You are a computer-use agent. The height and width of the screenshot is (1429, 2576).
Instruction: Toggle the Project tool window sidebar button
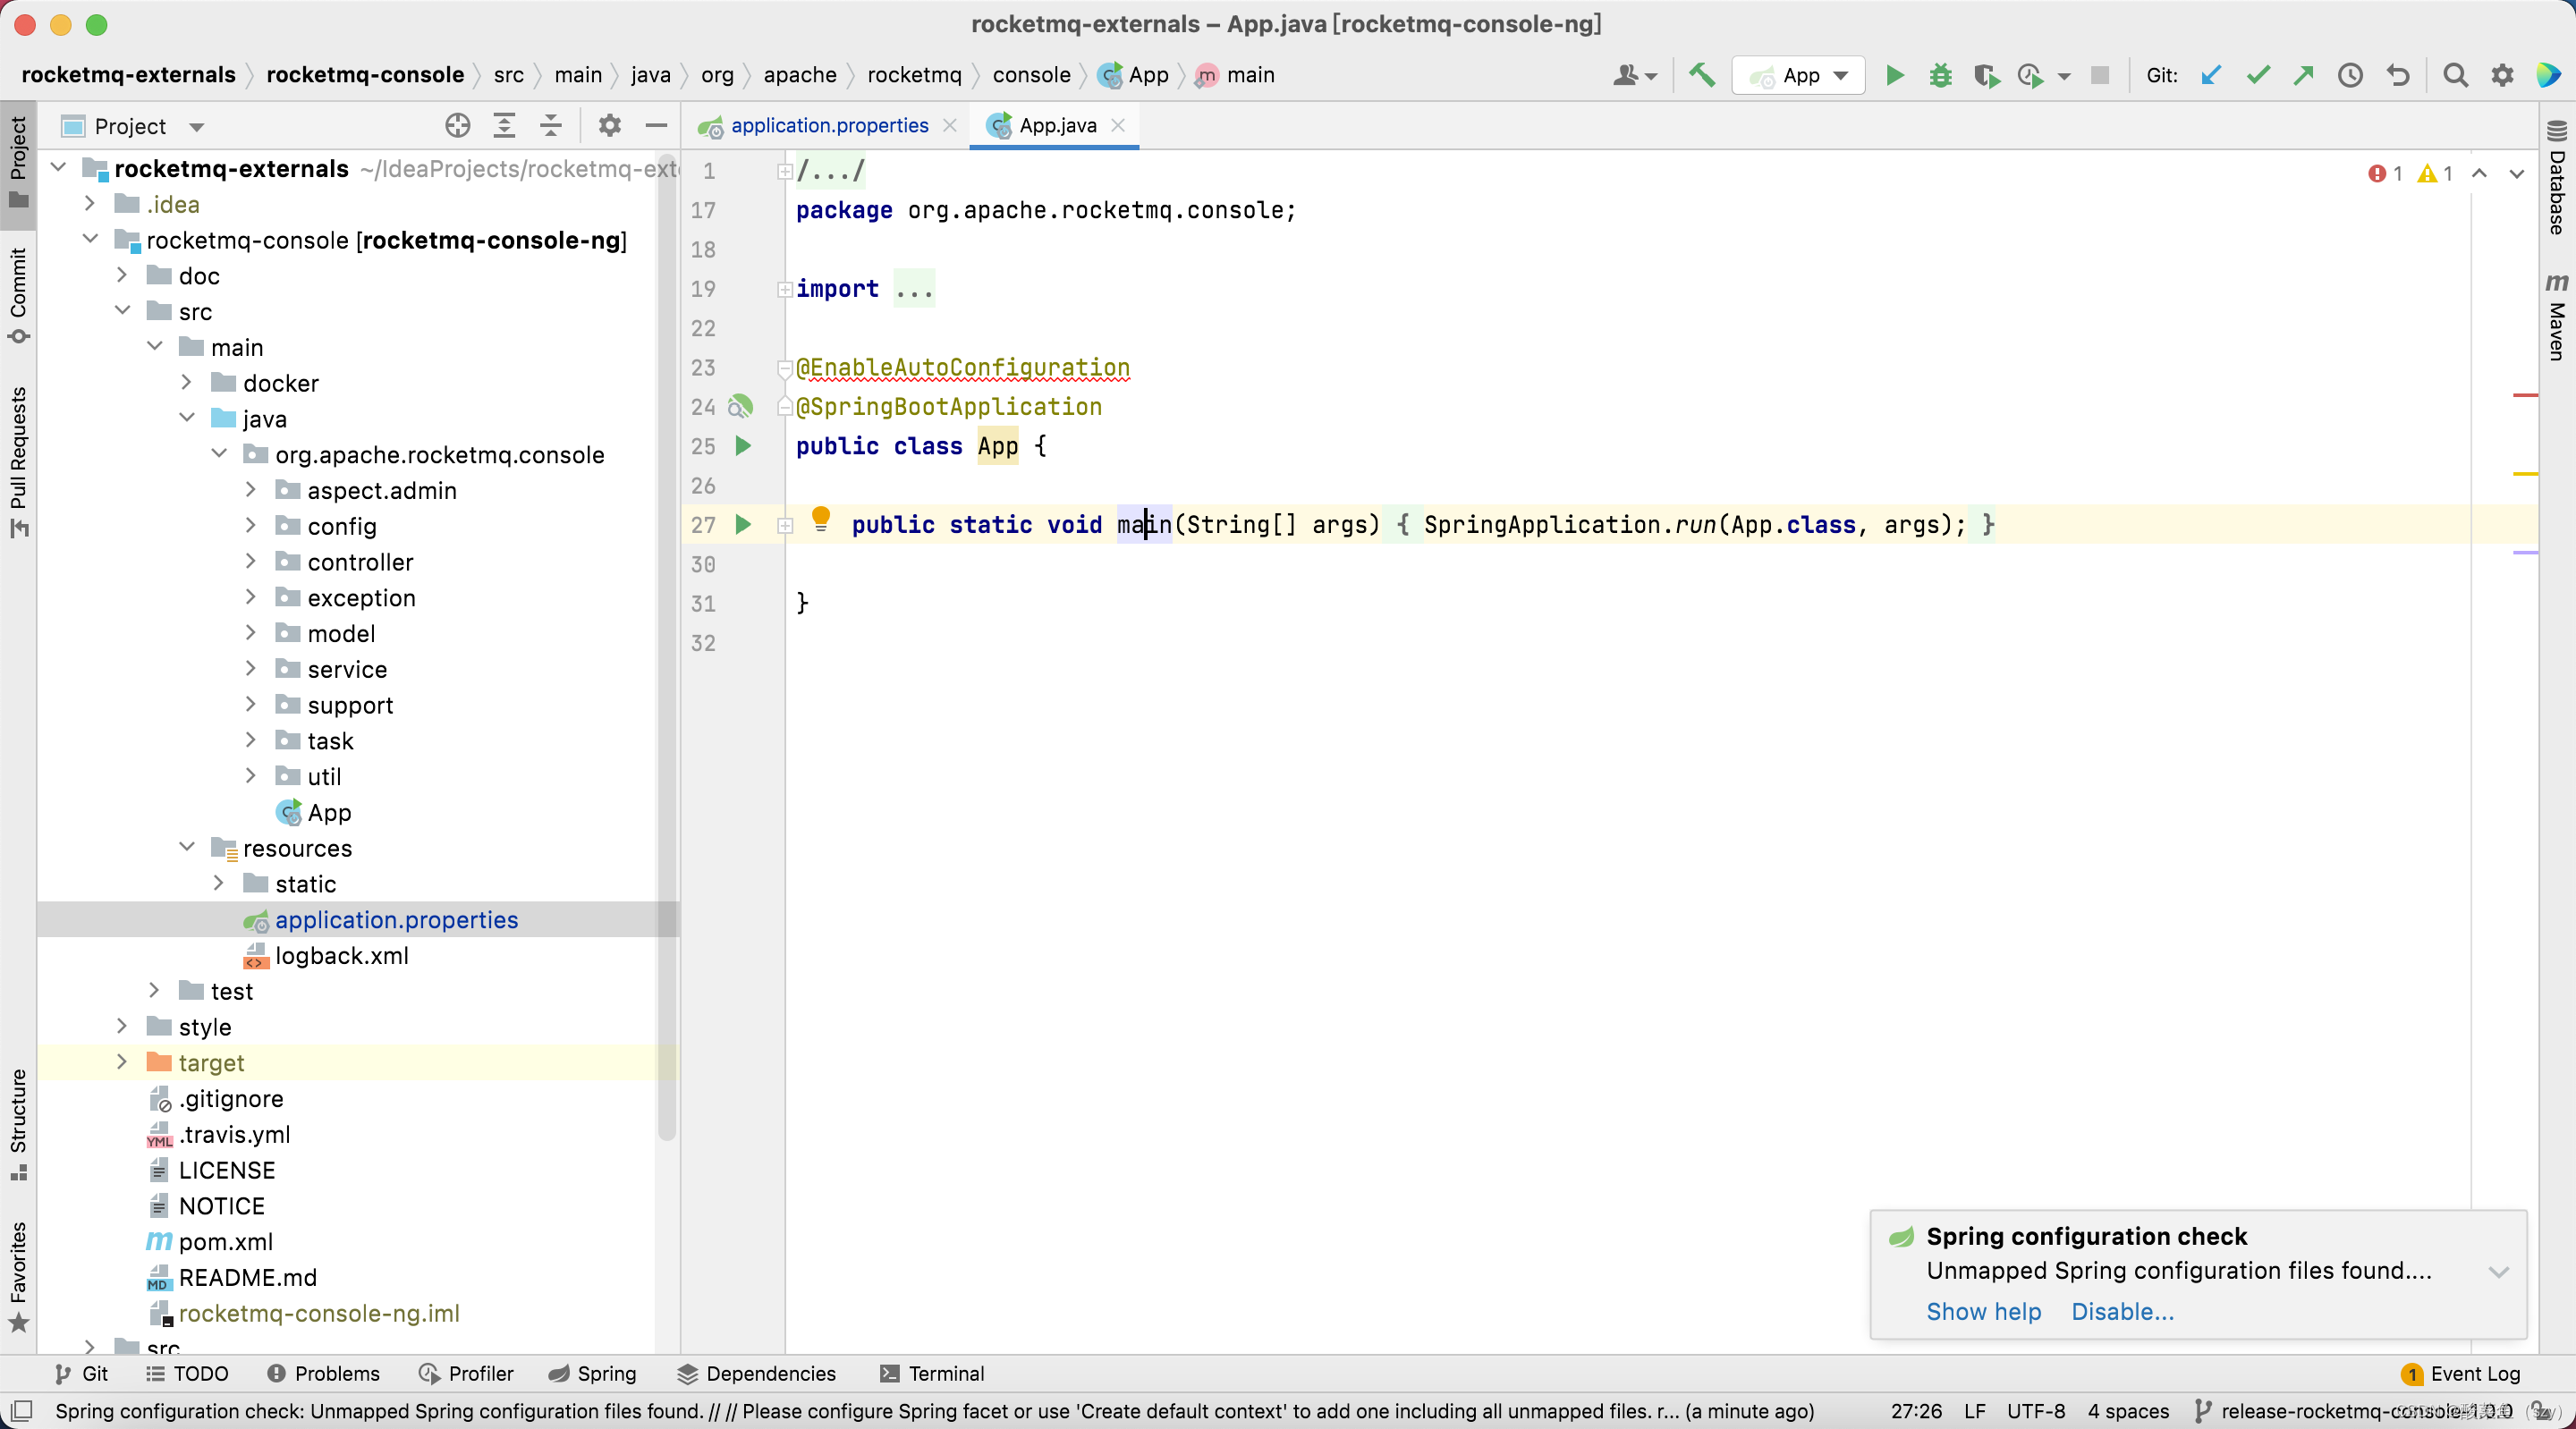(18, 160)
